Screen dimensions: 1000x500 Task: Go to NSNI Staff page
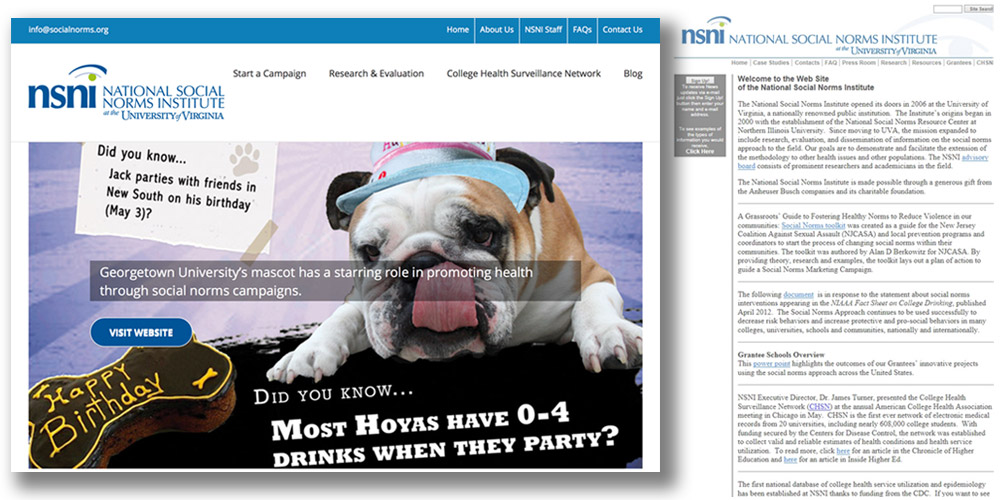pos(543,30)
